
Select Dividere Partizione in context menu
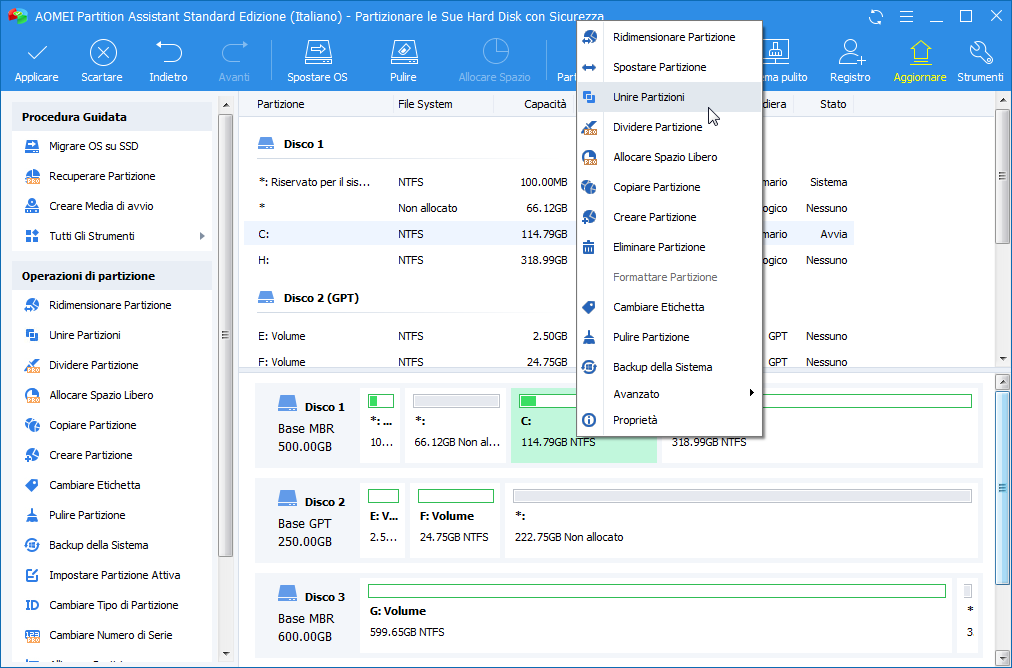(x=657, y=127)
